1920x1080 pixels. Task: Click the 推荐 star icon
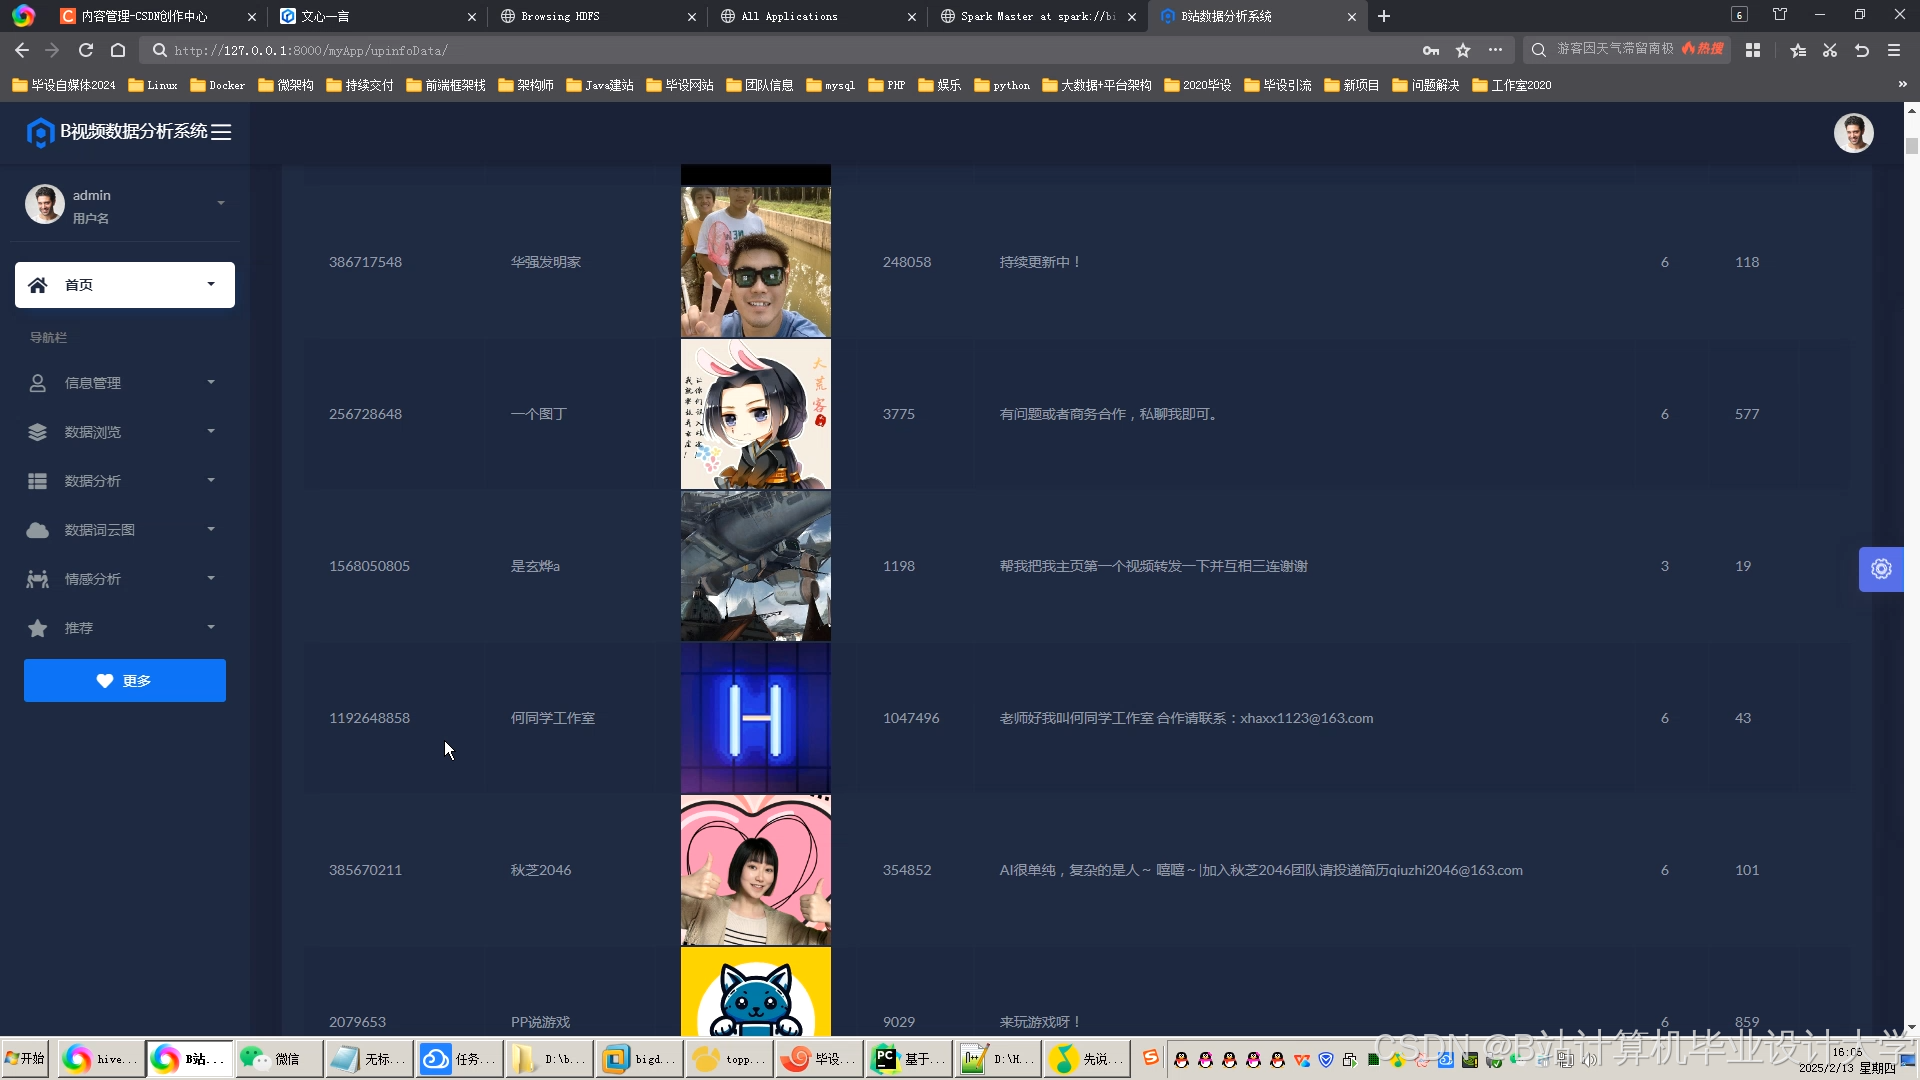pyautogui.click(x=38, y=628)
